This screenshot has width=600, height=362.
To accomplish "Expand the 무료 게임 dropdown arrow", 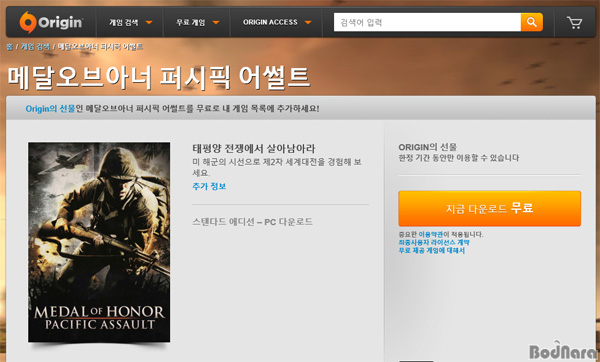I will coord(216,23).
